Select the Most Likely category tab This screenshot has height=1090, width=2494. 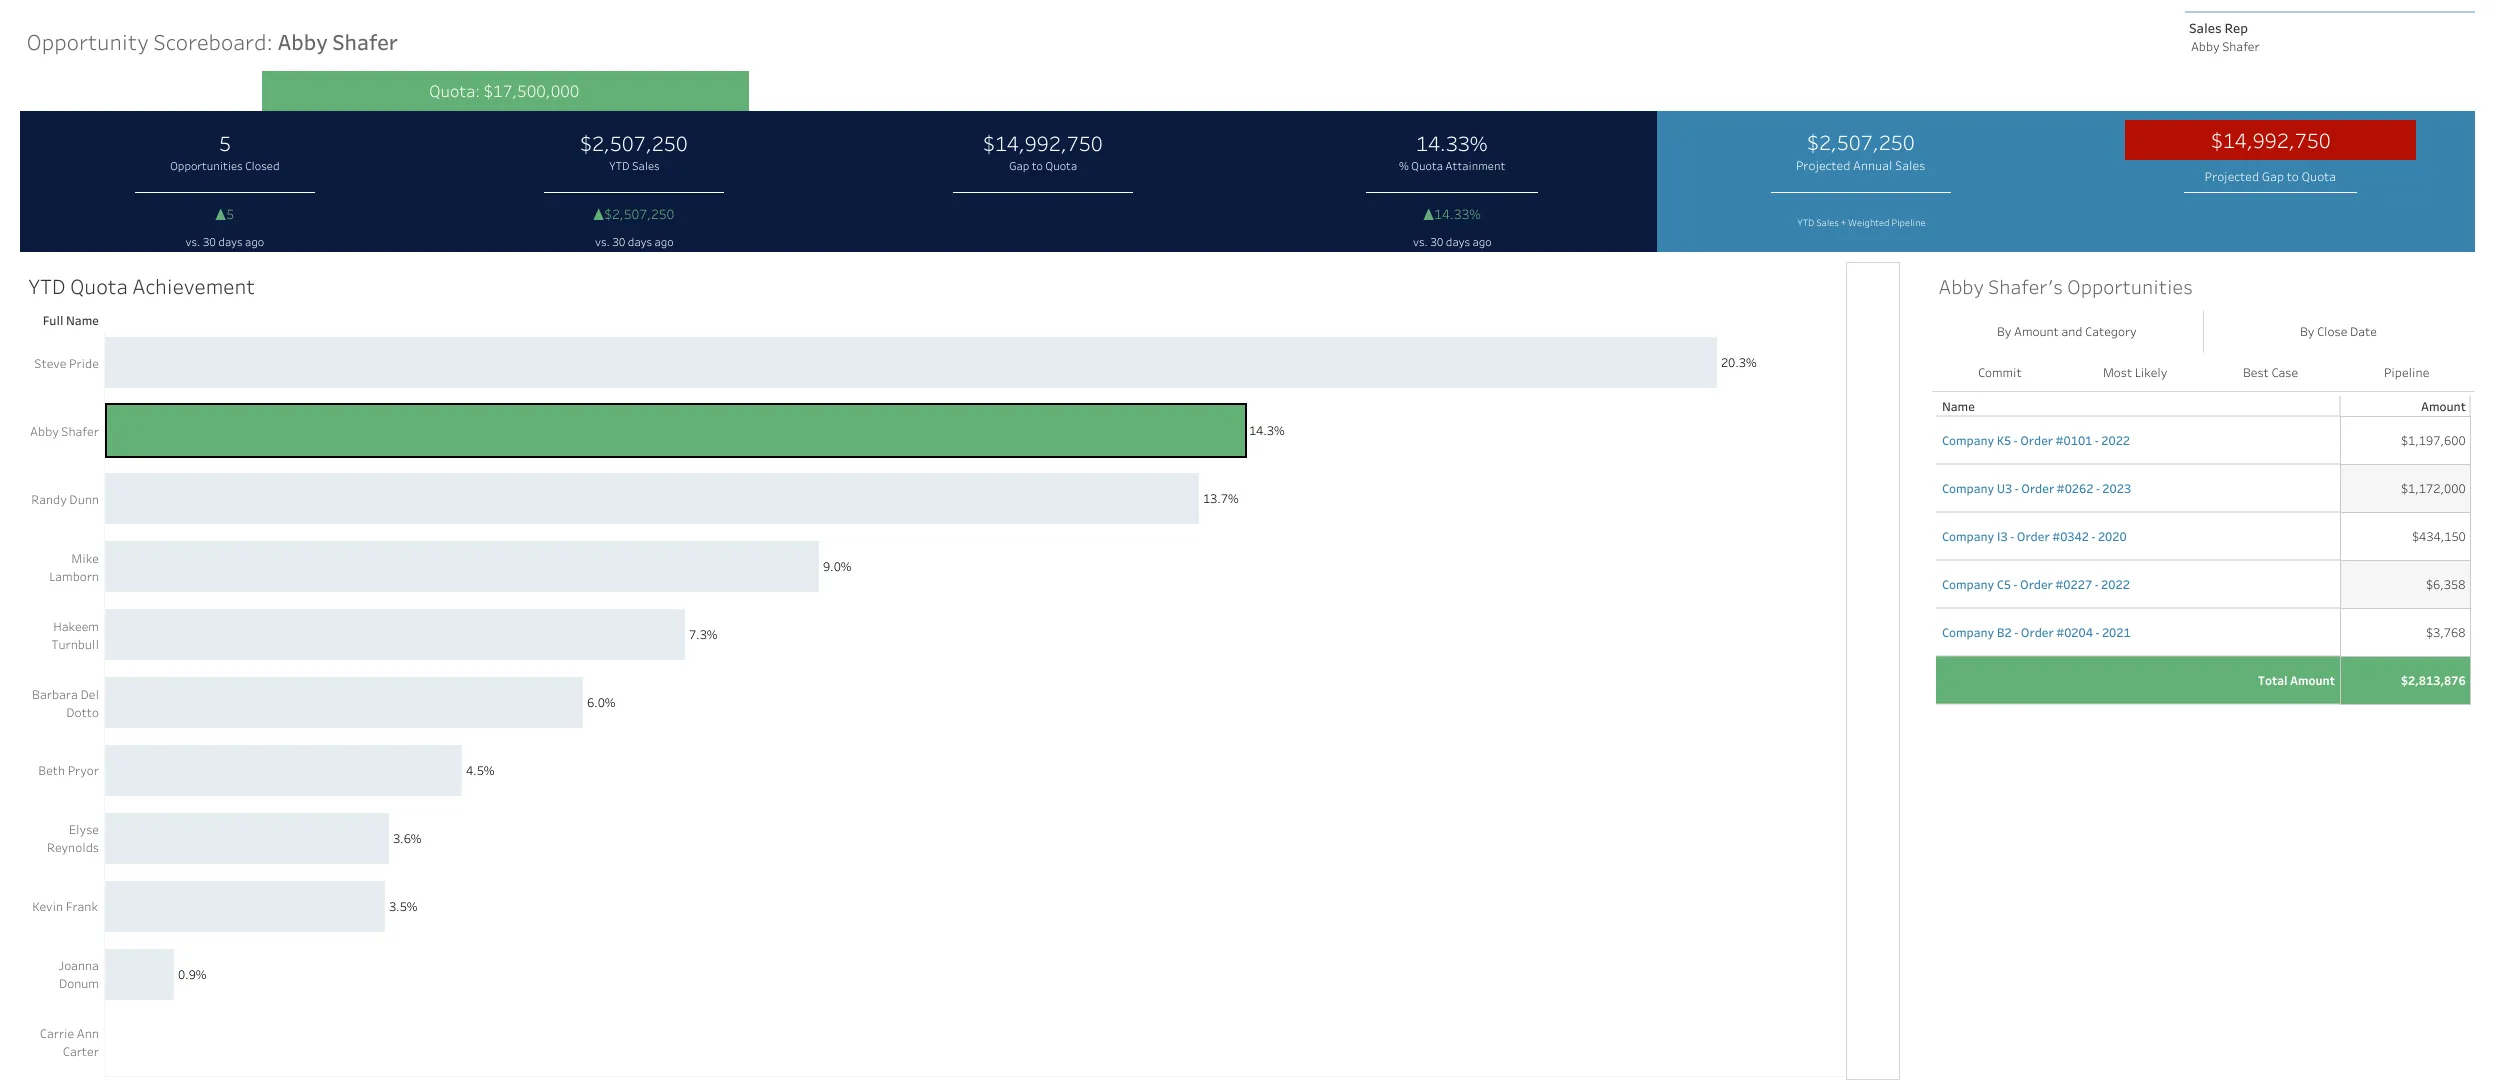pos(2135,373)
